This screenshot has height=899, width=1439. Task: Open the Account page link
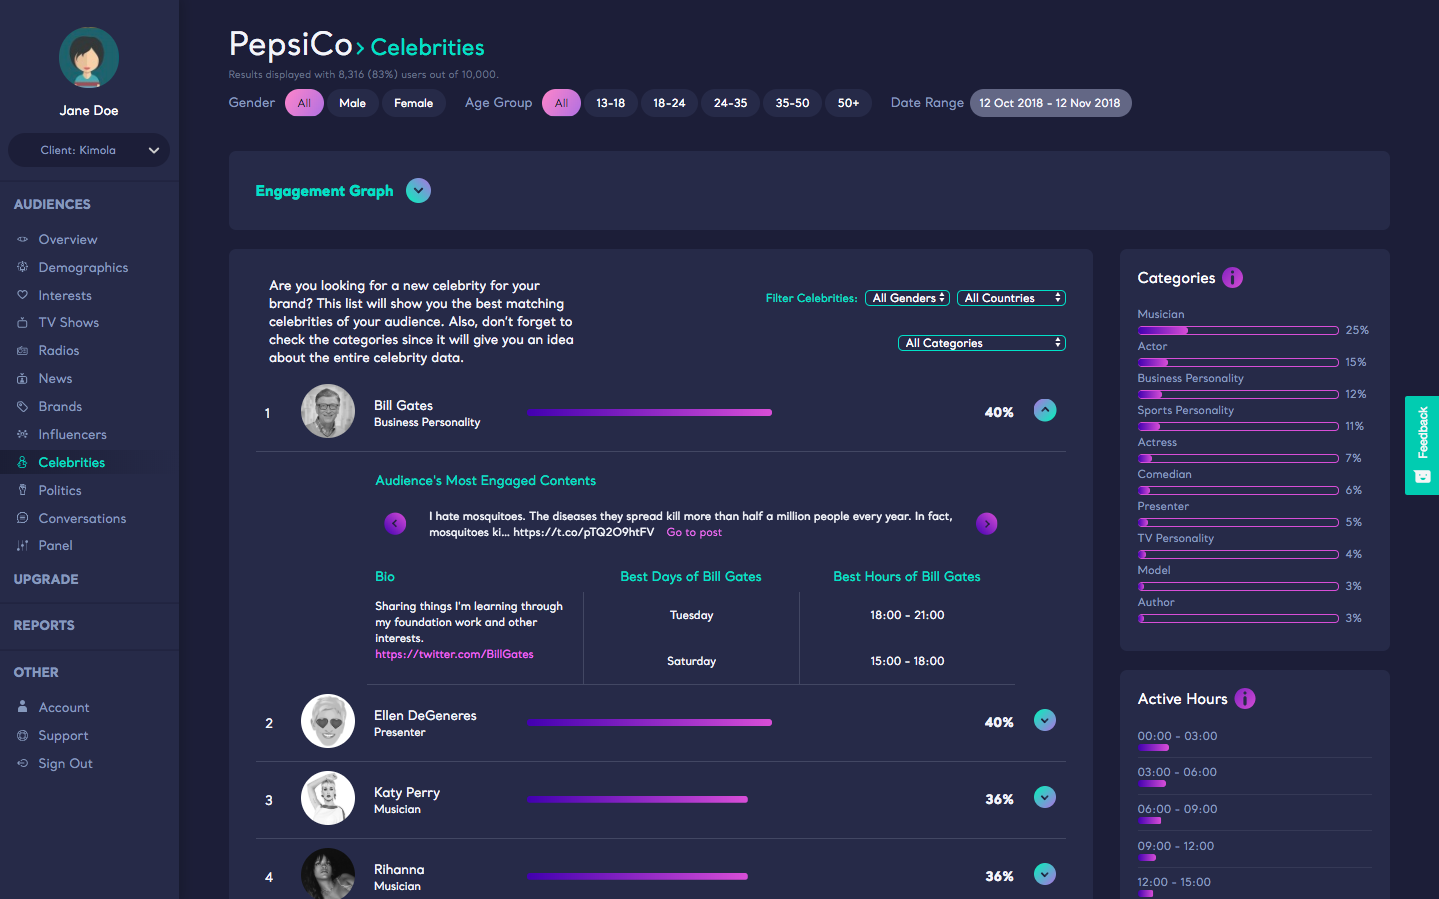coord(64,707)
